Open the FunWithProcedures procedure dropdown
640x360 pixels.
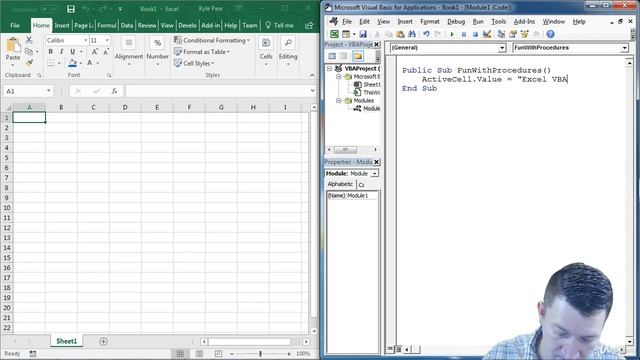click(624, 48)
